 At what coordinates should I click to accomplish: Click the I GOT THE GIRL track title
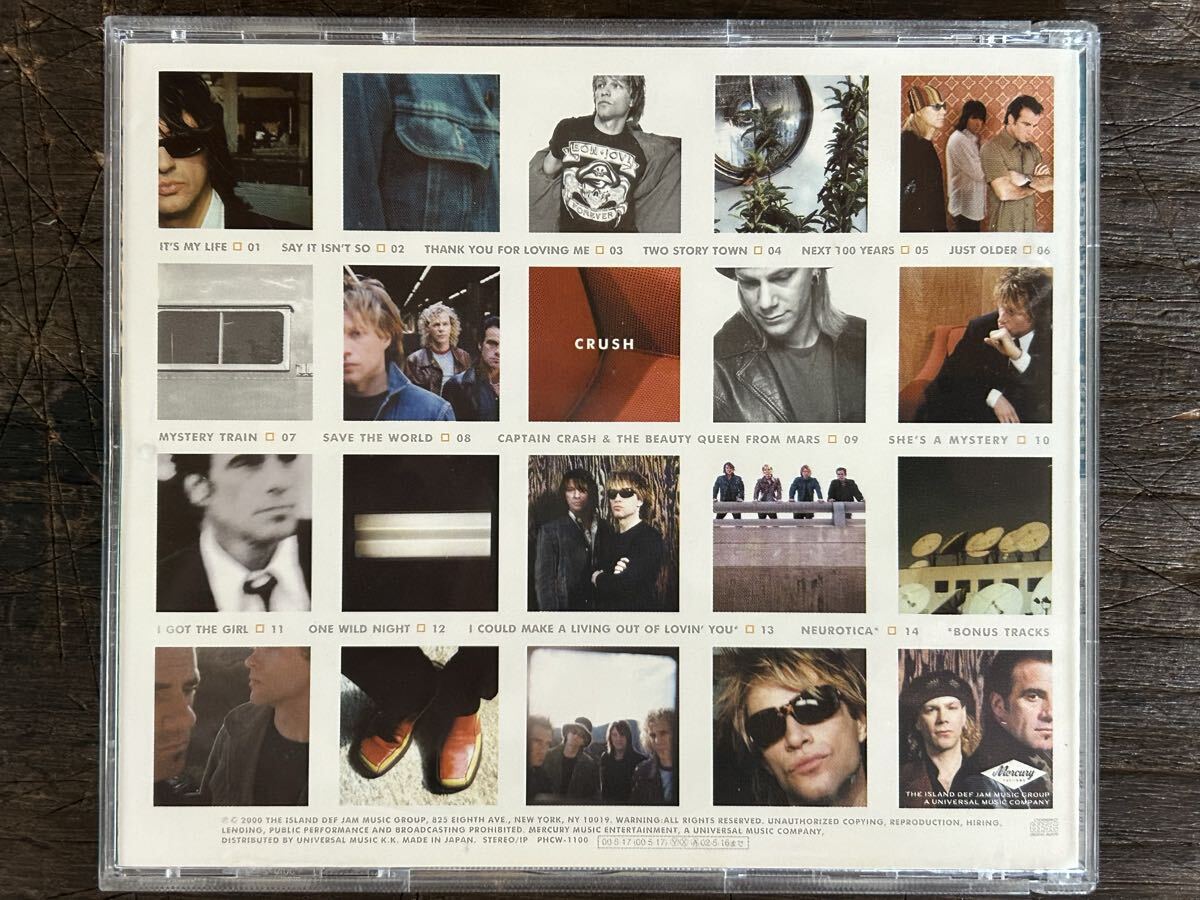pyautogui.click(x=203, y=629)
